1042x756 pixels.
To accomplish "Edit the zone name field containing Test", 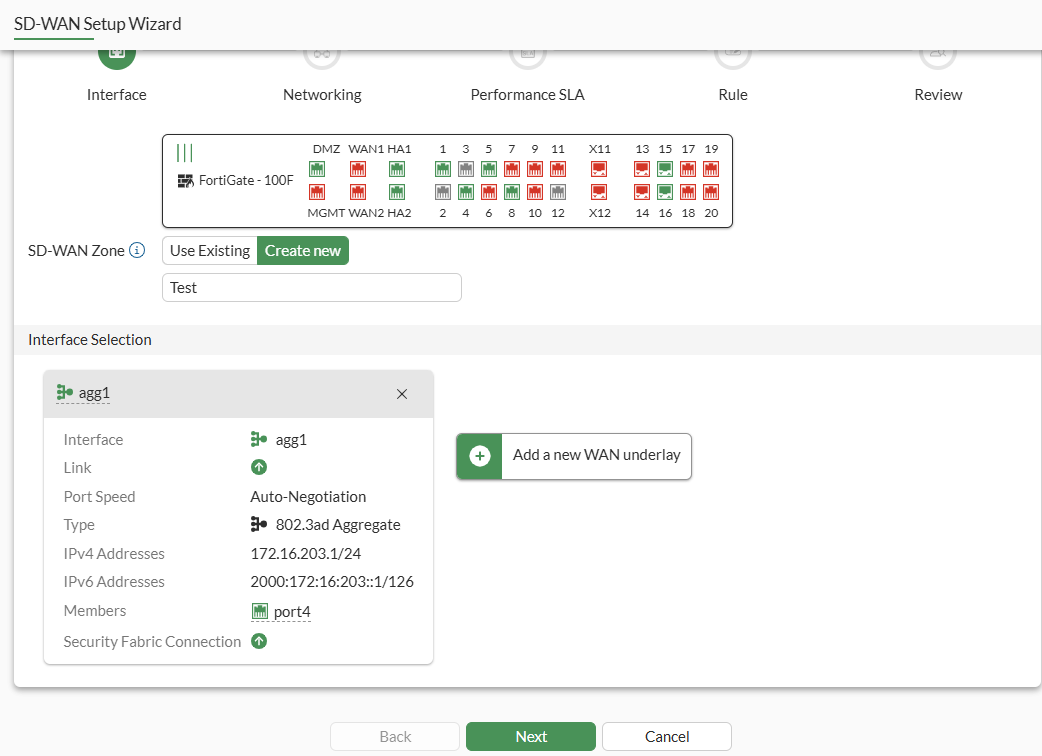I will click(x=311, y=287).
